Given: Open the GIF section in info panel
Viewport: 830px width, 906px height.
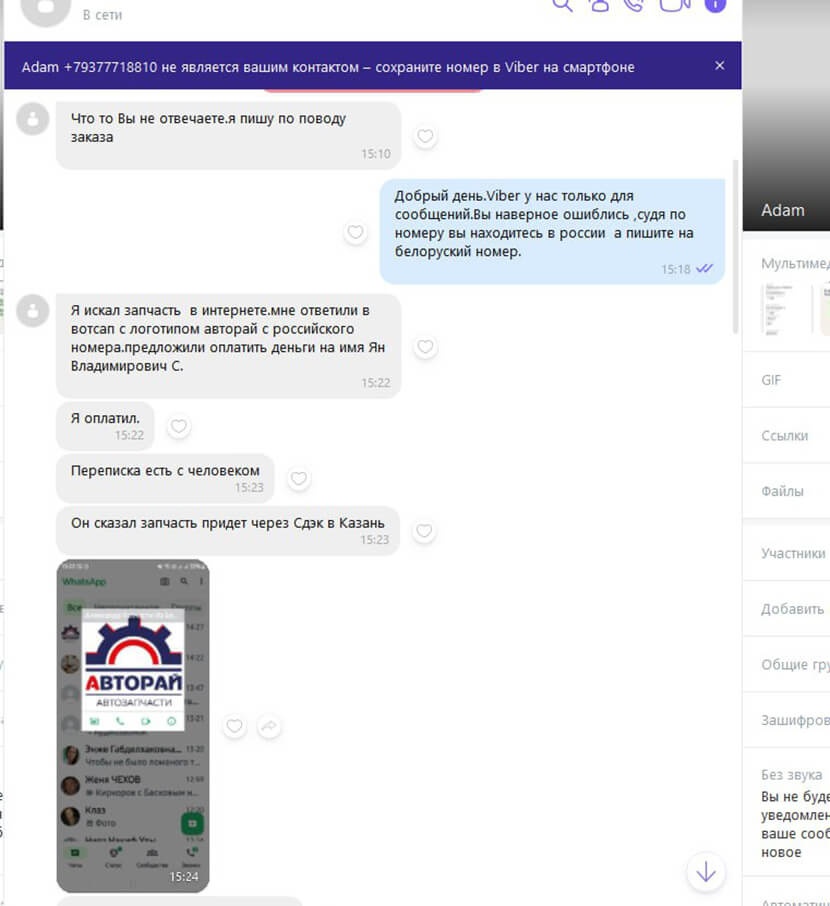Looking at the screenshot, I should tap(772, 380).
